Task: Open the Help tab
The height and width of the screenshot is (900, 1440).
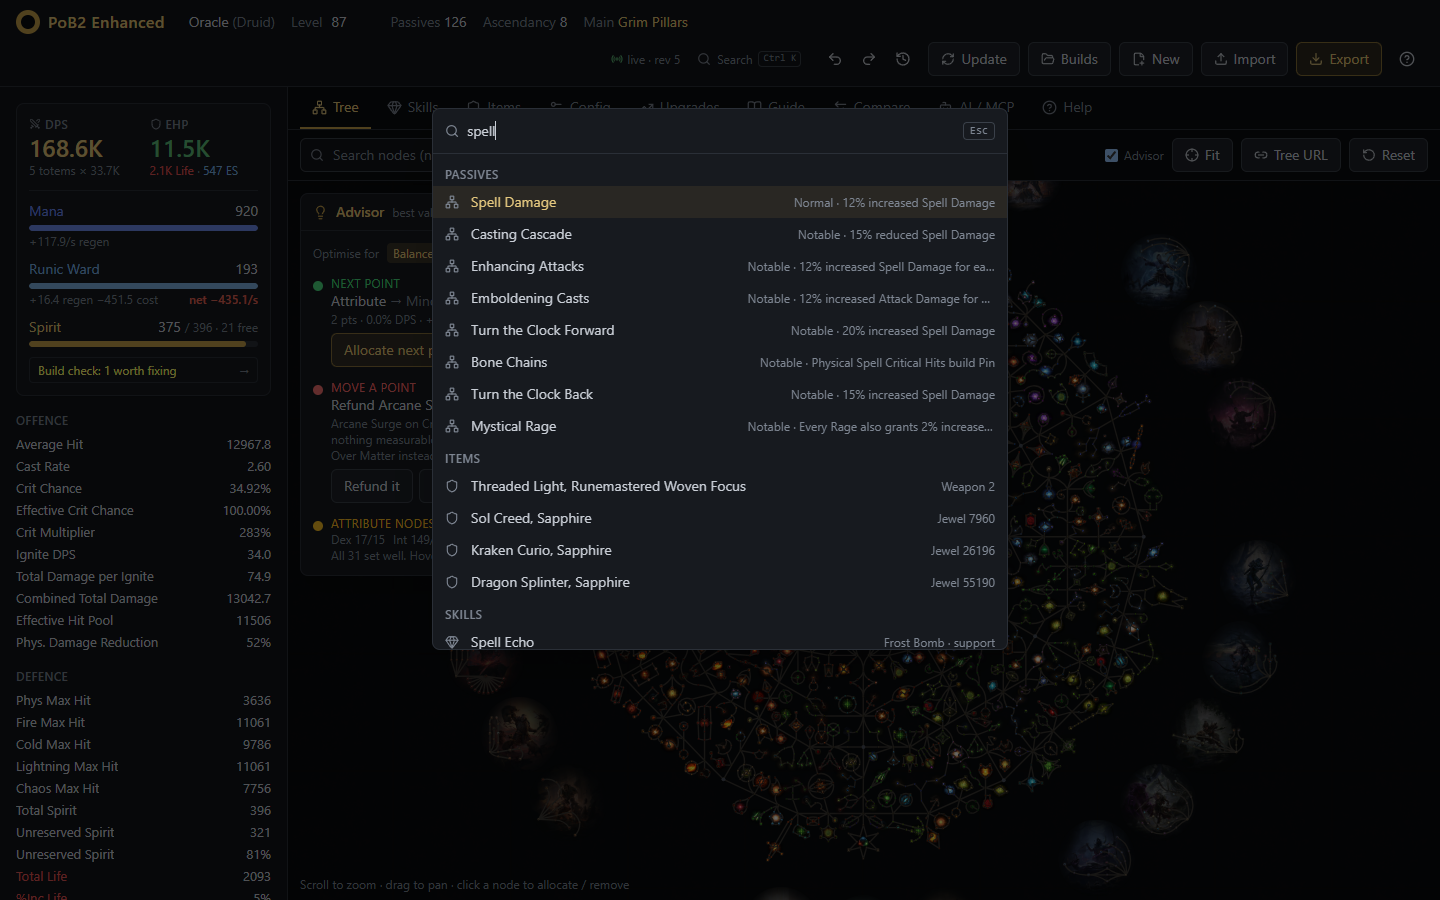Action: [1067, 107]
